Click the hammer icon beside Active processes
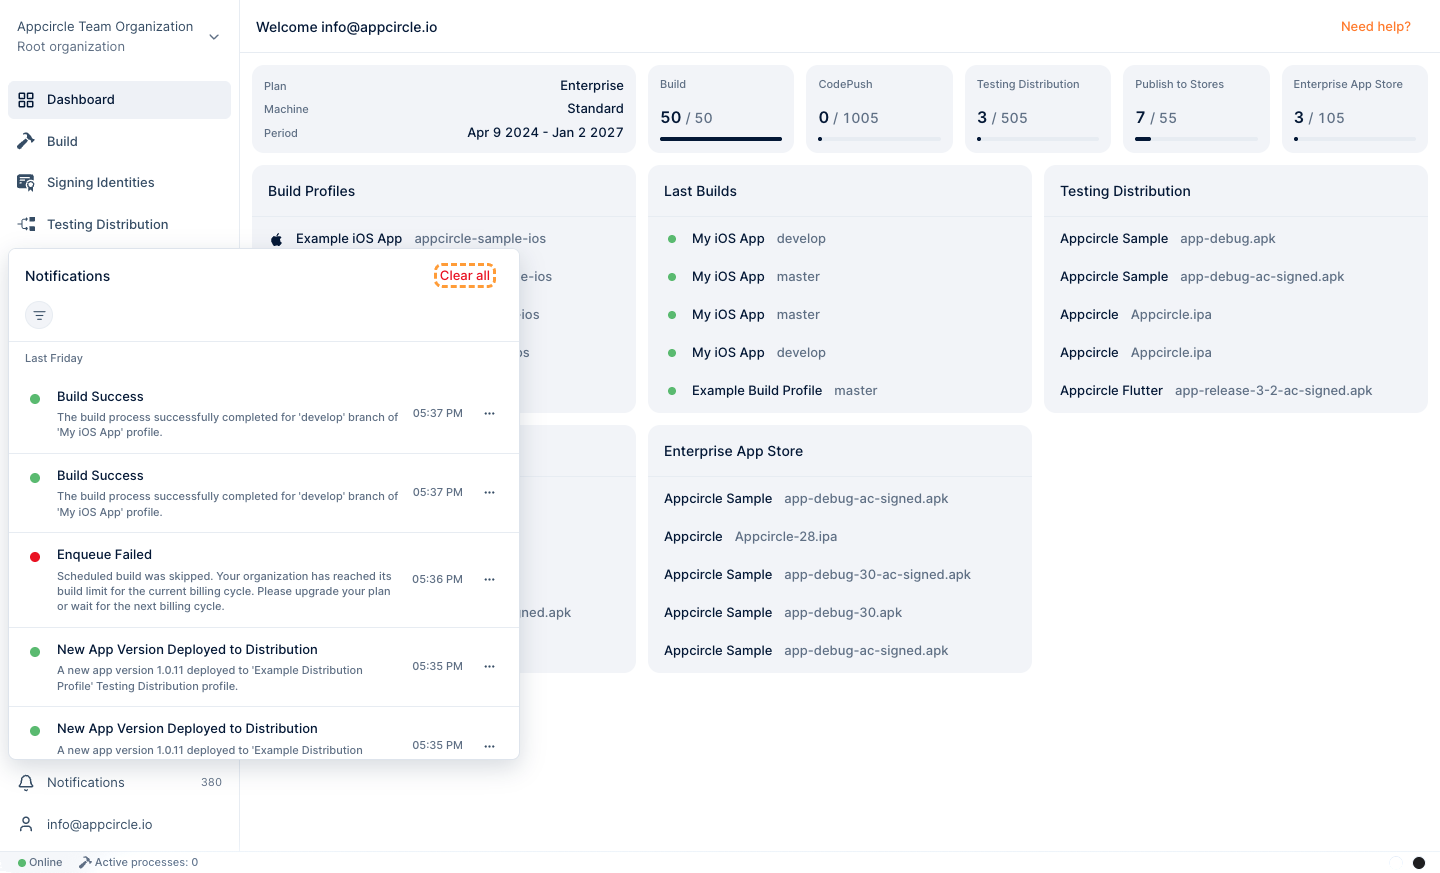Image resolution: width=1440 pixels, height=873 pixels. pos(85,862)
